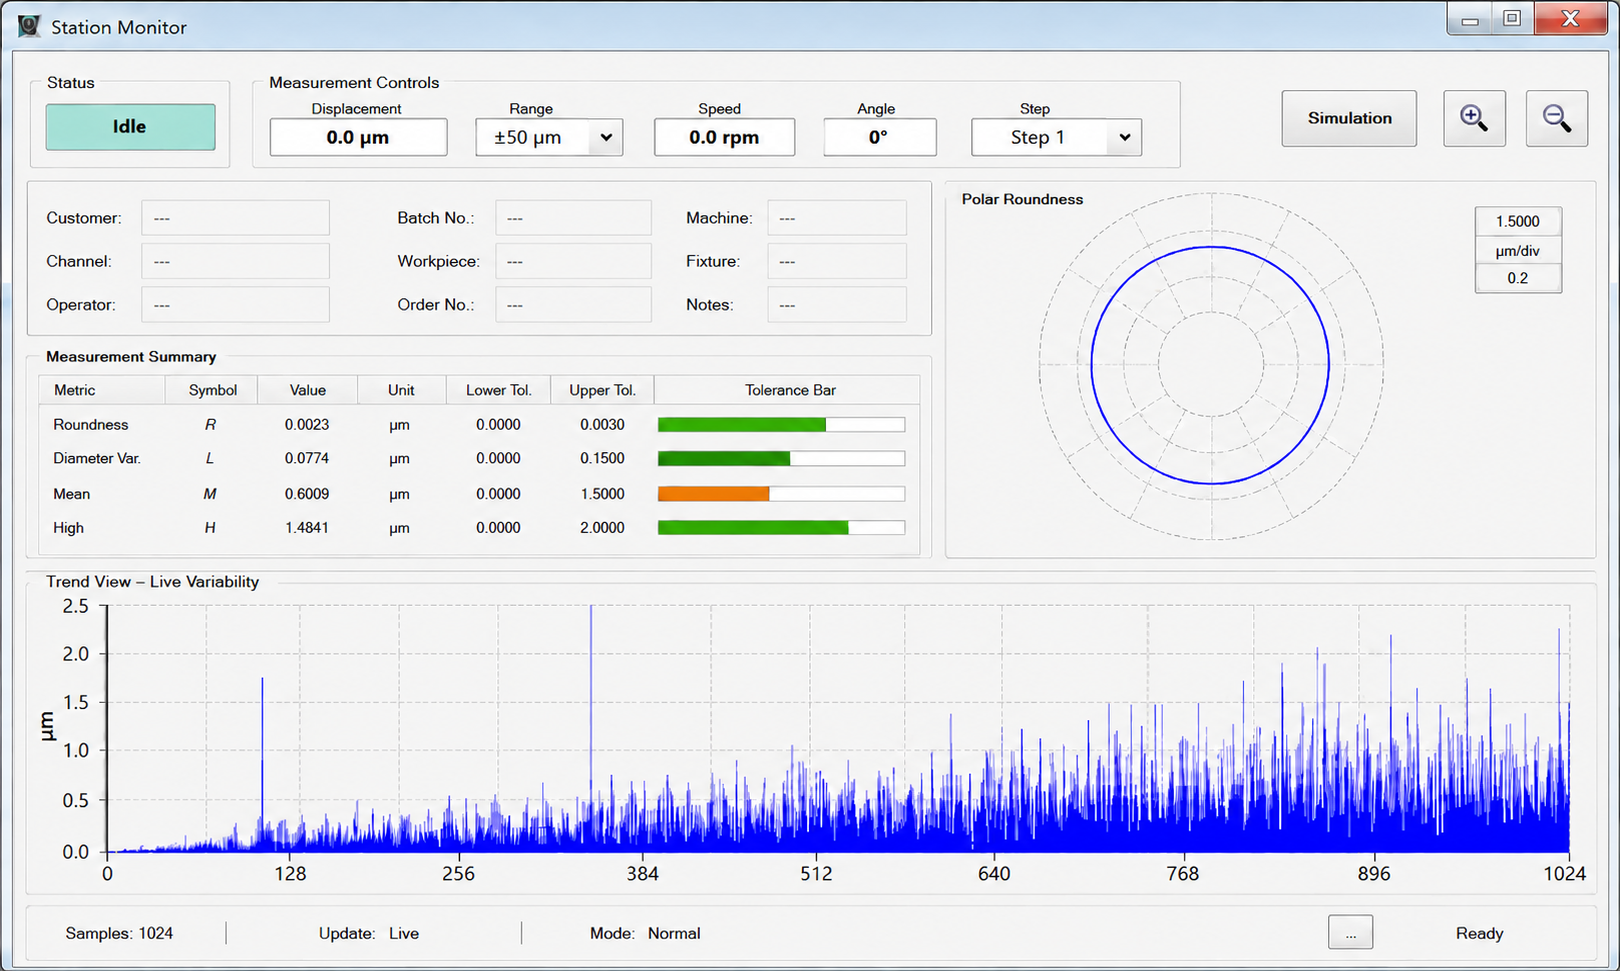Click the ellipsis button in status bar

pyautogui.click(x=1350, y=933)
